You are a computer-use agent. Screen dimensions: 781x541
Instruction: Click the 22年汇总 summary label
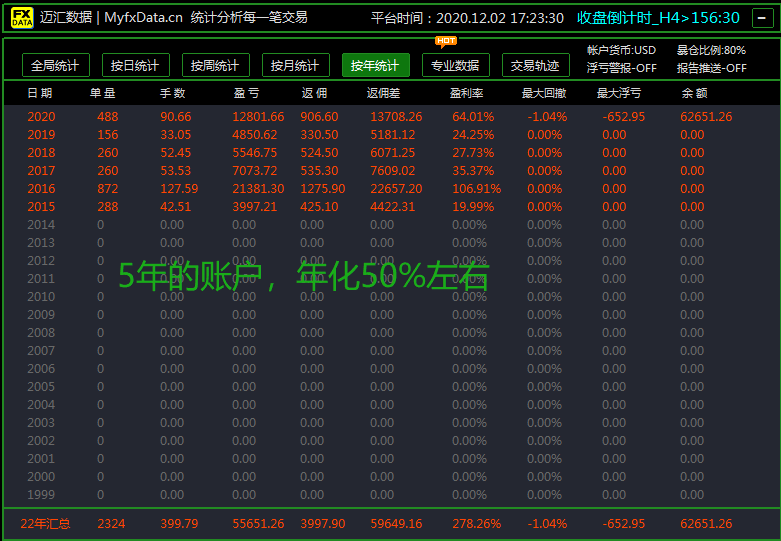tap(45, 524)
